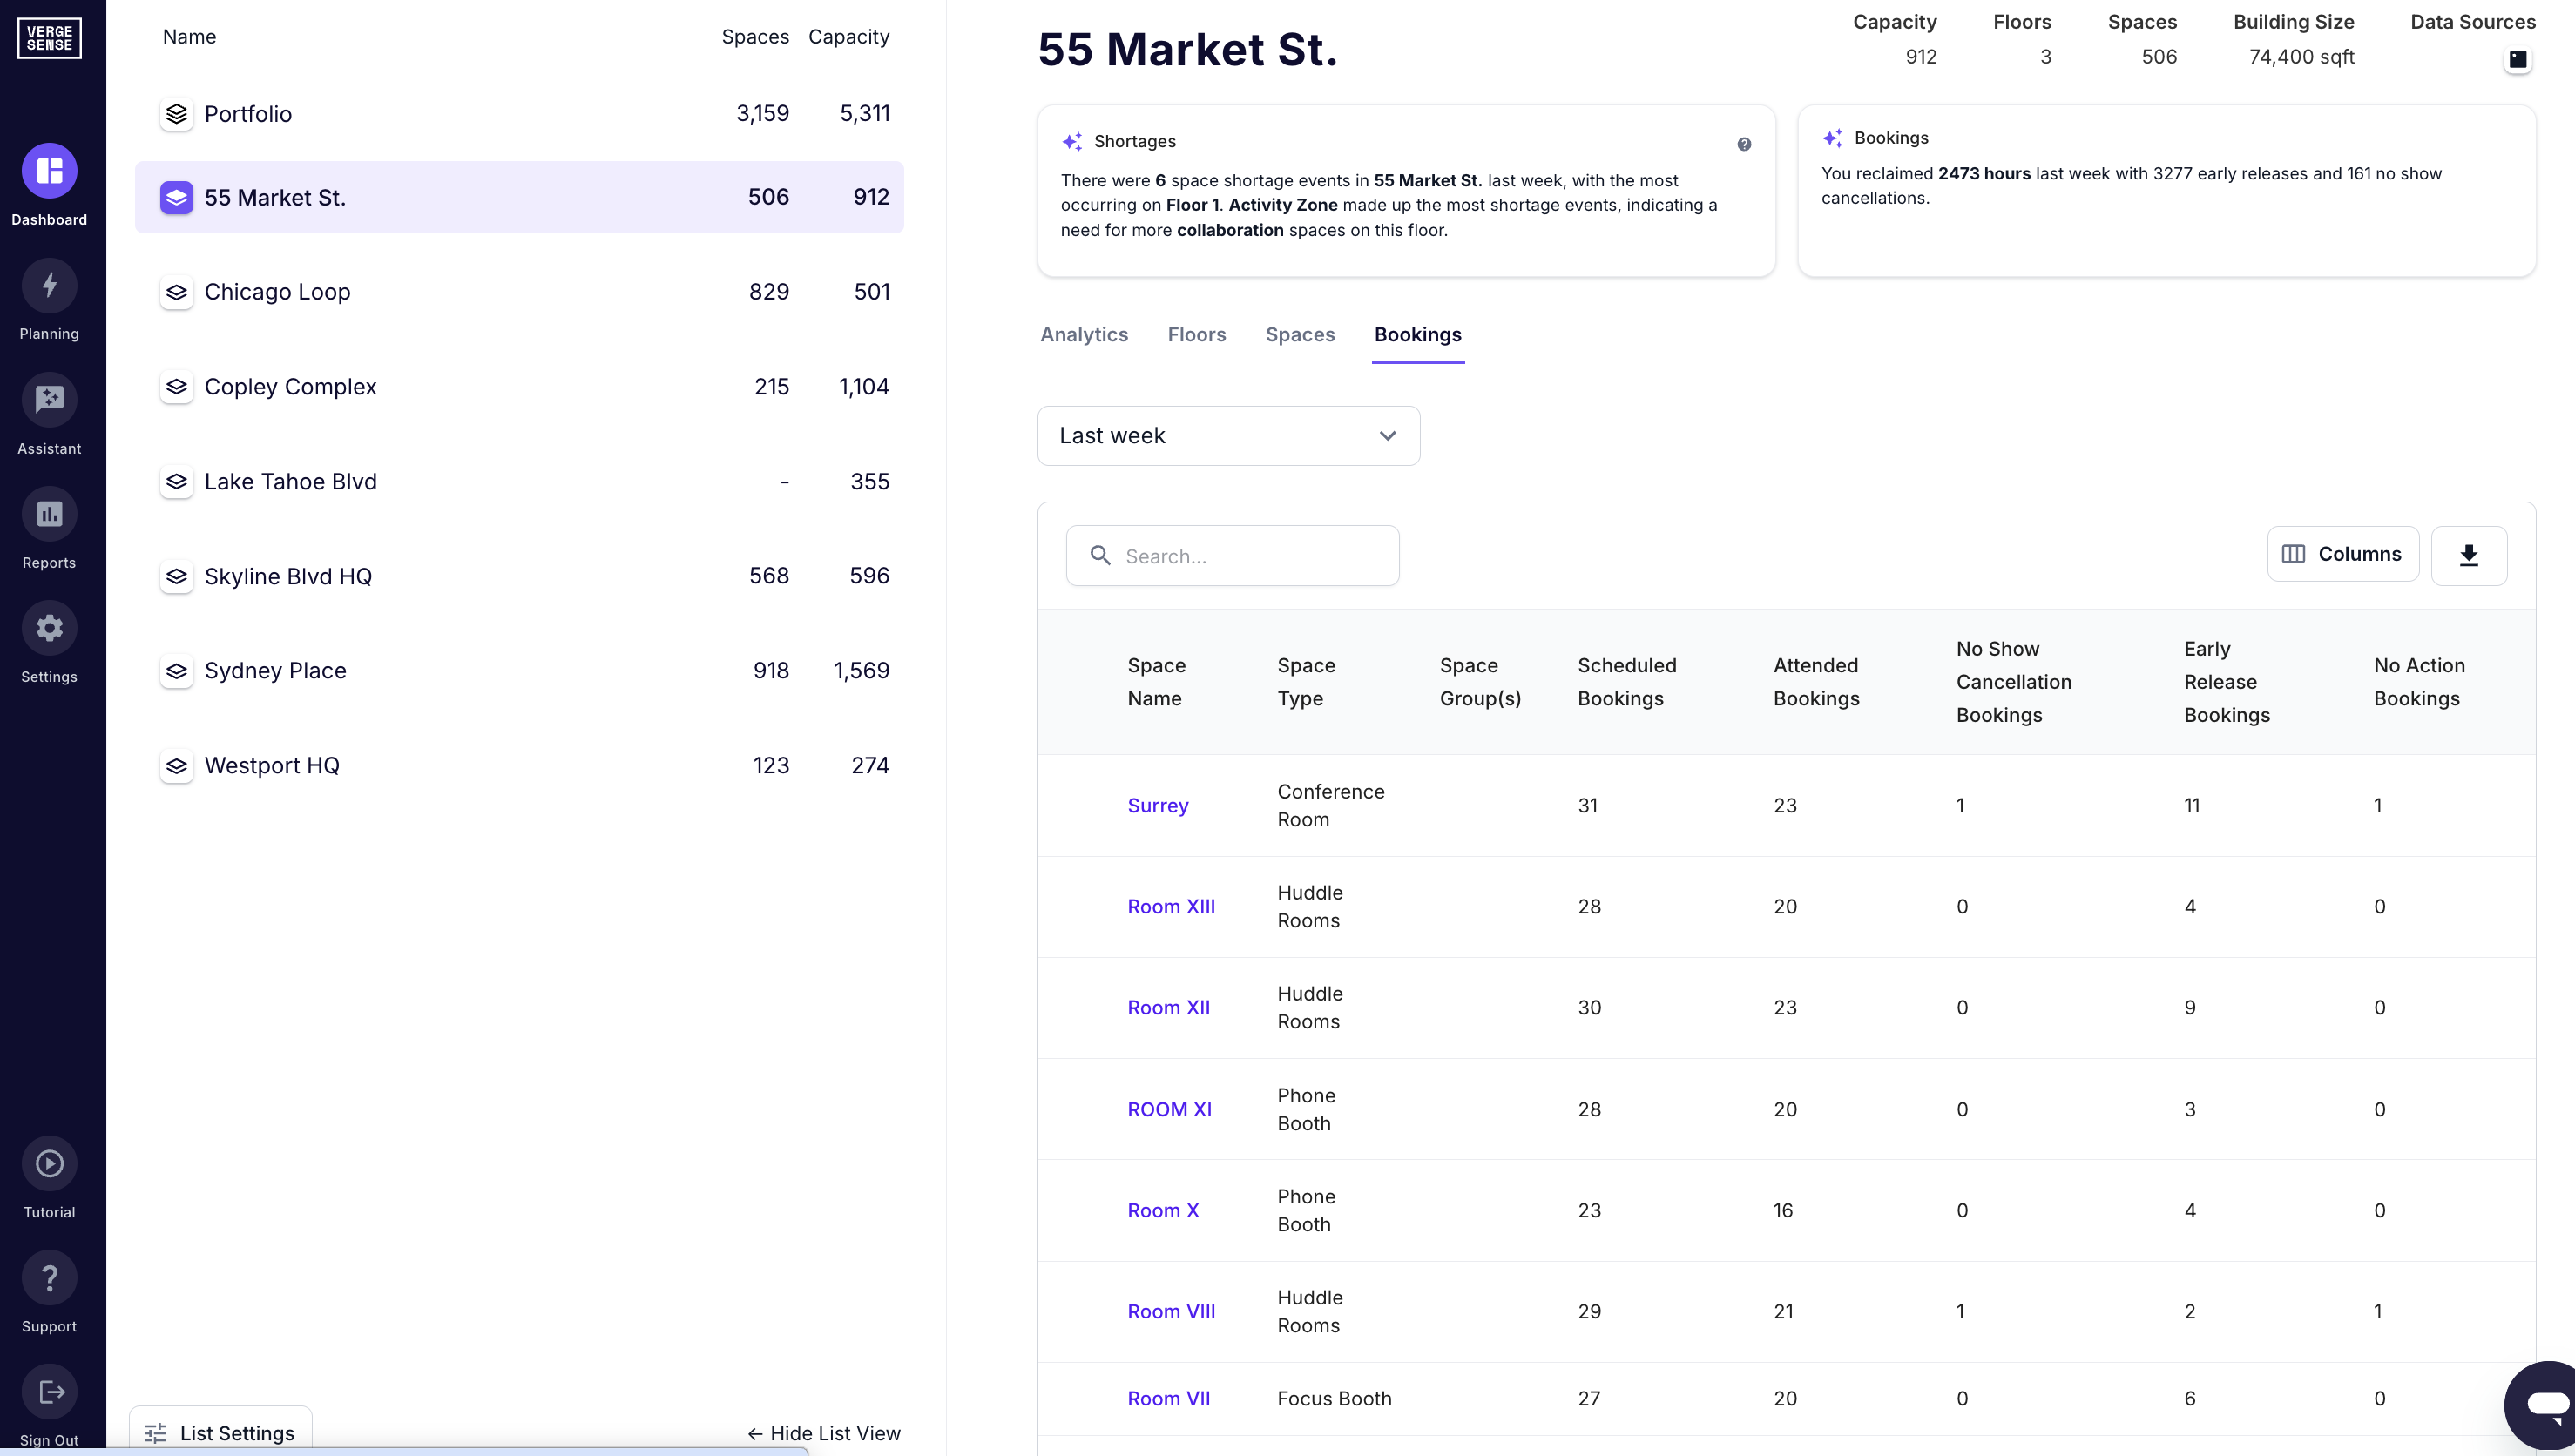This screenshot has width=2575, height=1456.
Task: Open the Surrey space details
Action: pyautogui.click(x=1157, y=805)
